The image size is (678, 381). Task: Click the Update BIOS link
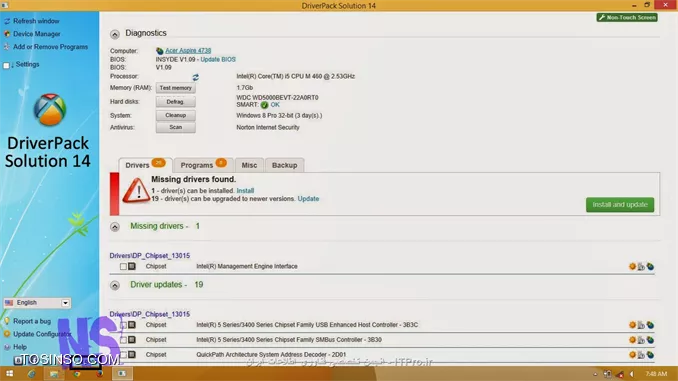[218, 59]
